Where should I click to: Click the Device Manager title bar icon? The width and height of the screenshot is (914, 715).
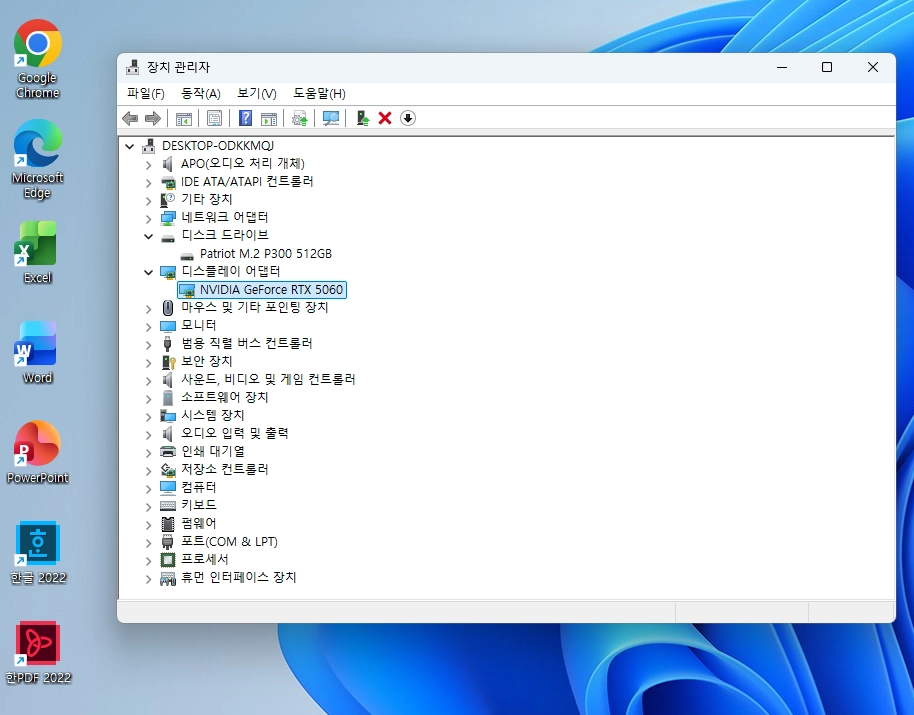click(x=133, y=67)
